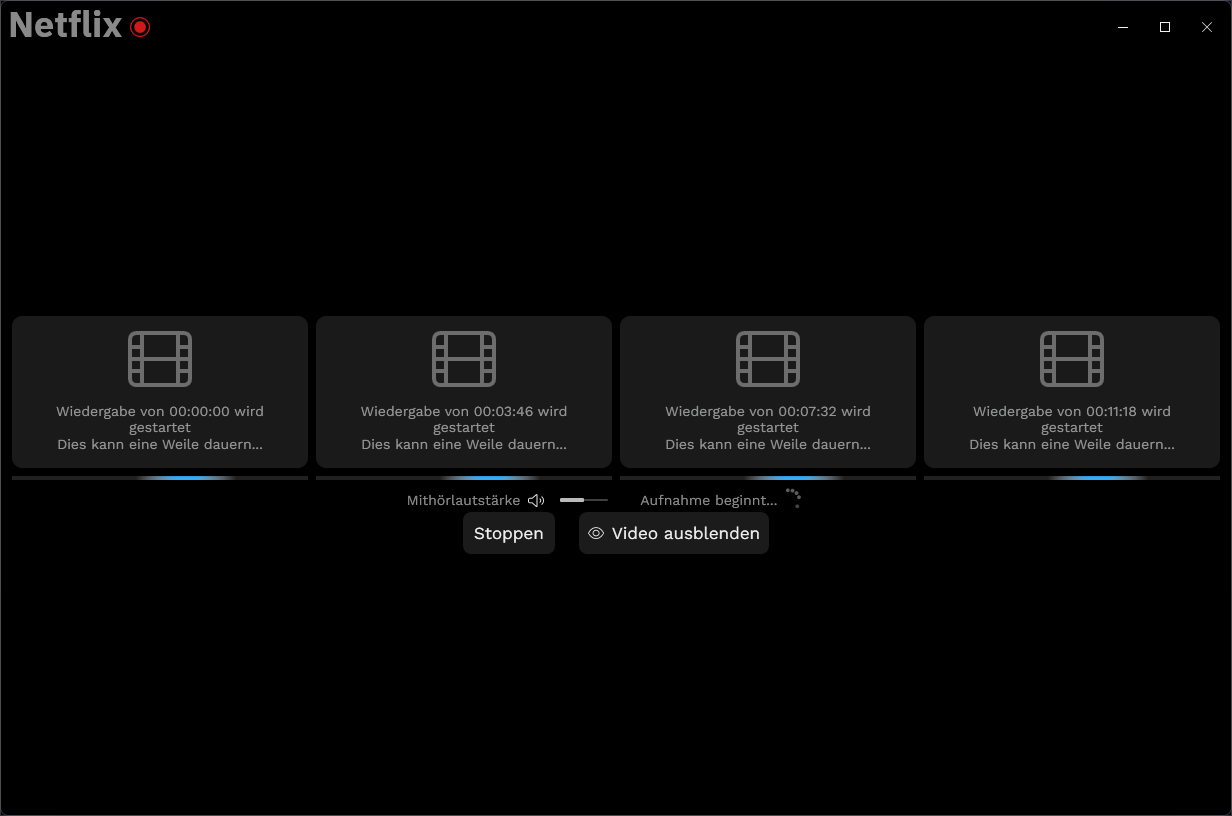Adjust the Mithörlautstärke volume slider
1232x816 pixels.
pos(584,499)
